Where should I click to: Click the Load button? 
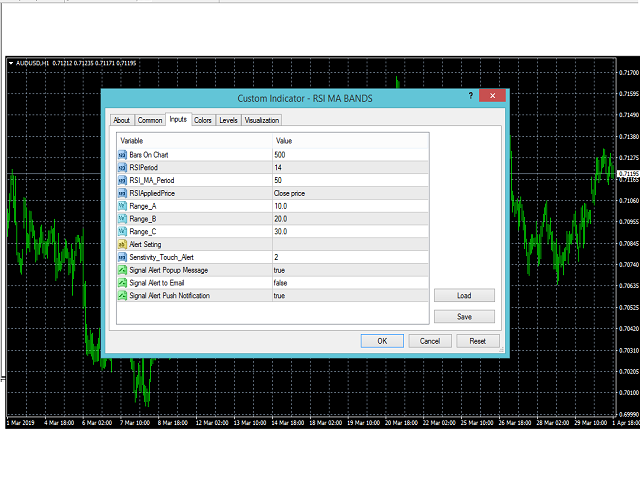tap(464, 296)
